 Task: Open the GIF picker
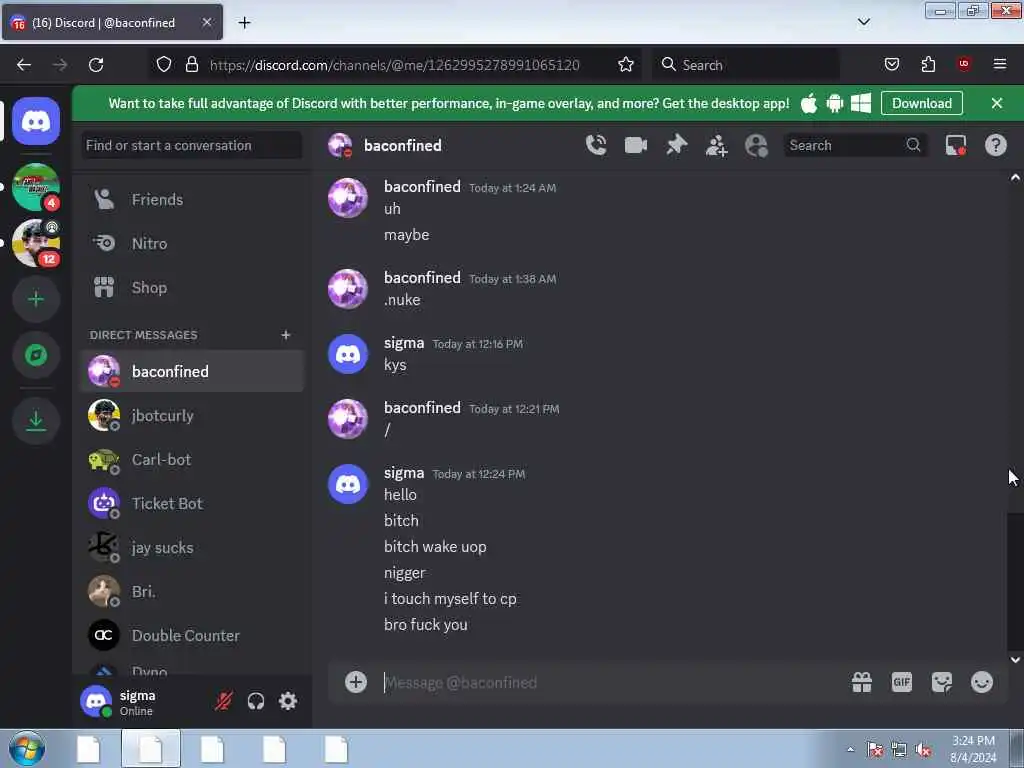pos(901,682)
